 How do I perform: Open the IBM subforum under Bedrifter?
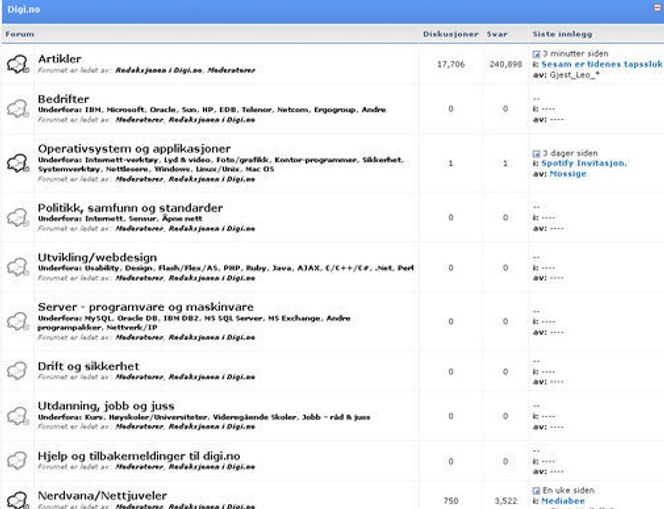(x=93, y=110)
